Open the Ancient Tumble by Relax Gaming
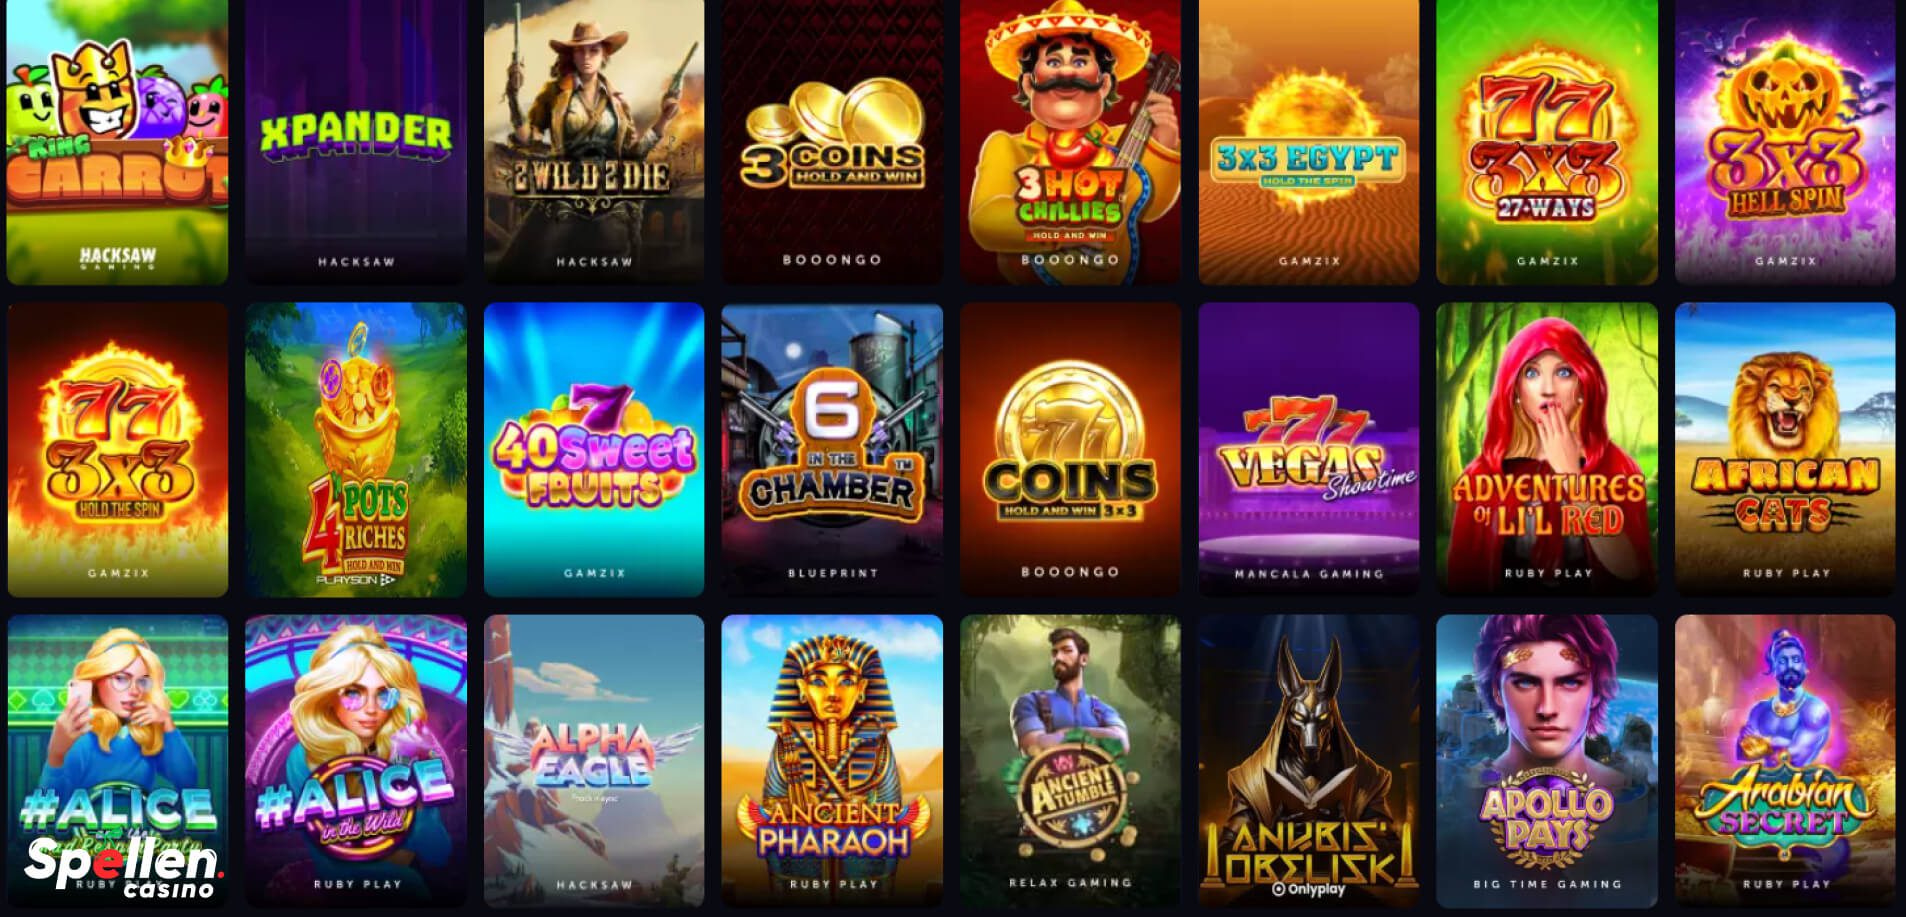The height and width of the screenshot is (917, 1906). click(x=1070, y=761)
